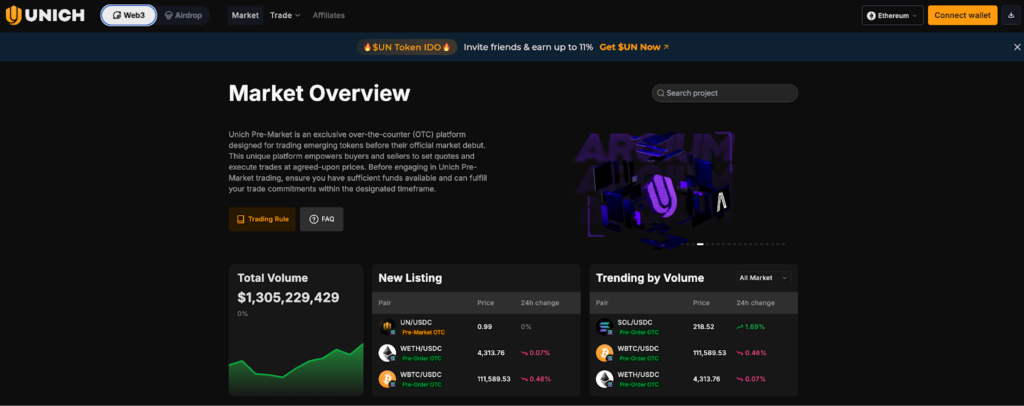Screen dimensions: 1024x406
Task: Click the $1,305,229,429 total volume figure
Action: click(288, 298)
